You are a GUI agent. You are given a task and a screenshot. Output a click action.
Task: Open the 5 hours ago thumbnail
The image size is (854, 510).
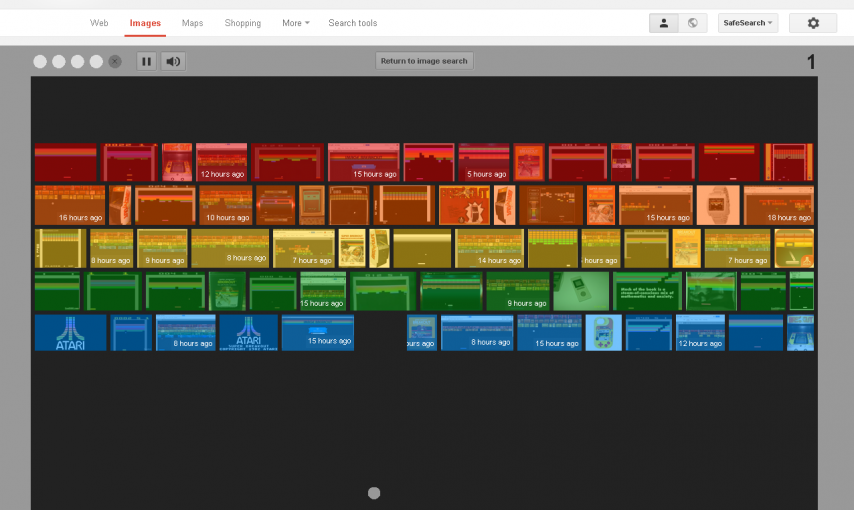click(x=484, y=162)
